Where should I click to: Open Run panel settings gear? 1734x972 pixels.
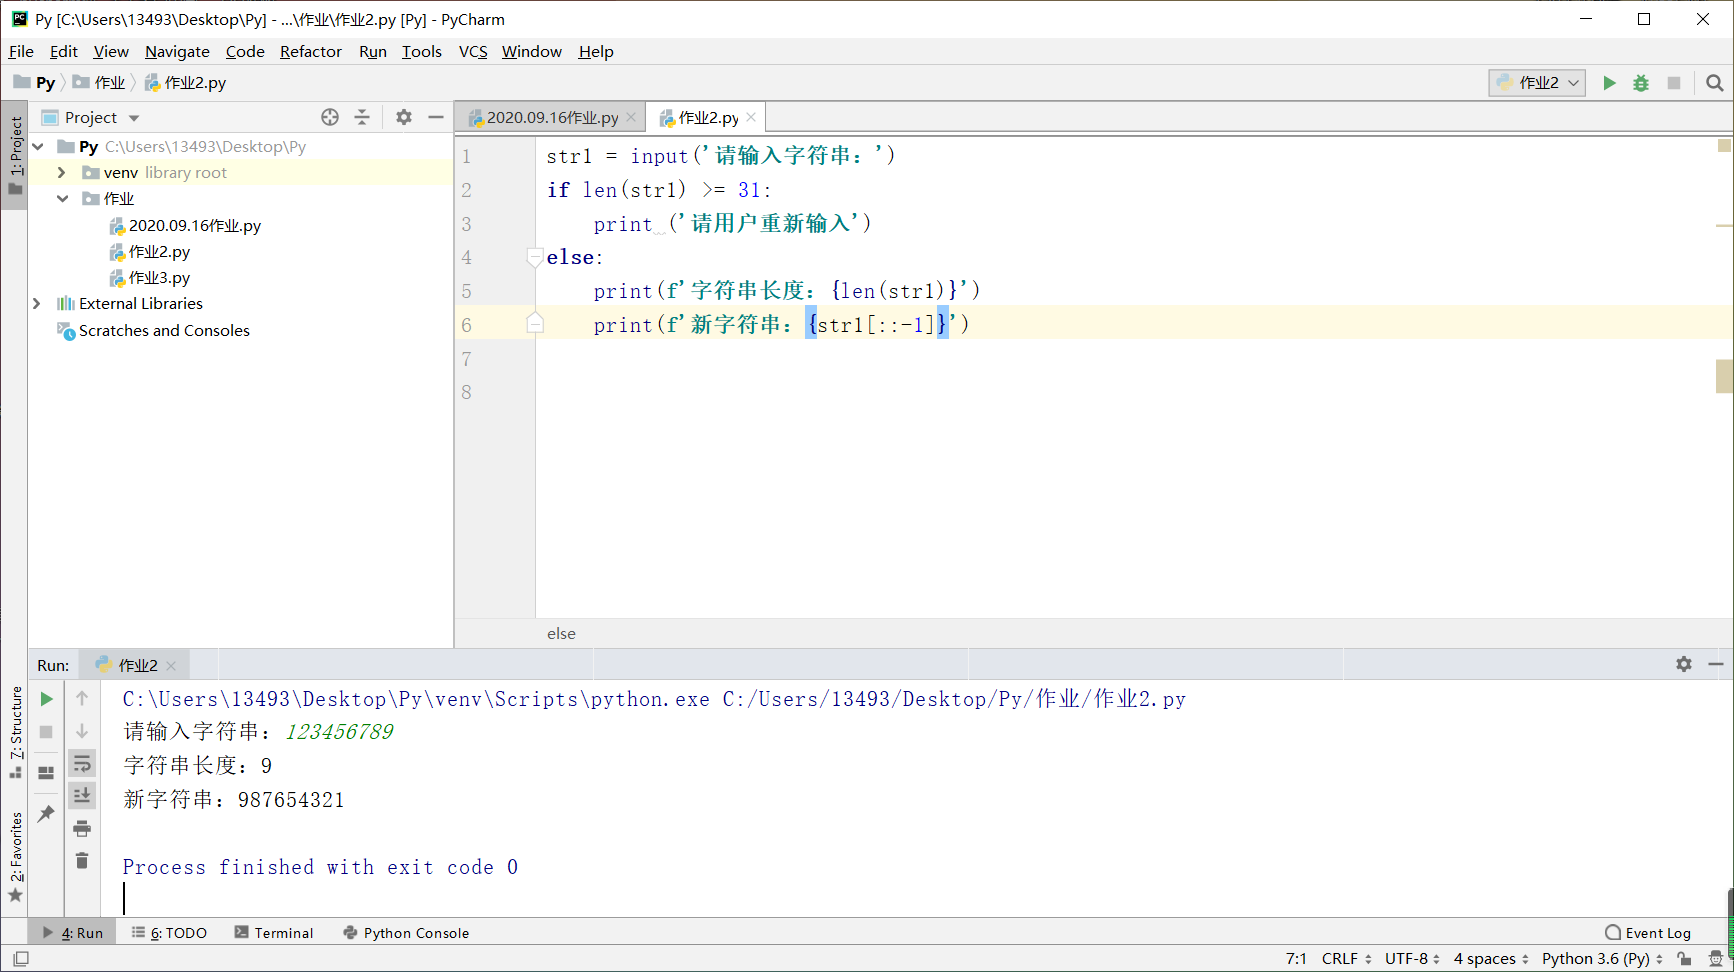(1684, 664)
